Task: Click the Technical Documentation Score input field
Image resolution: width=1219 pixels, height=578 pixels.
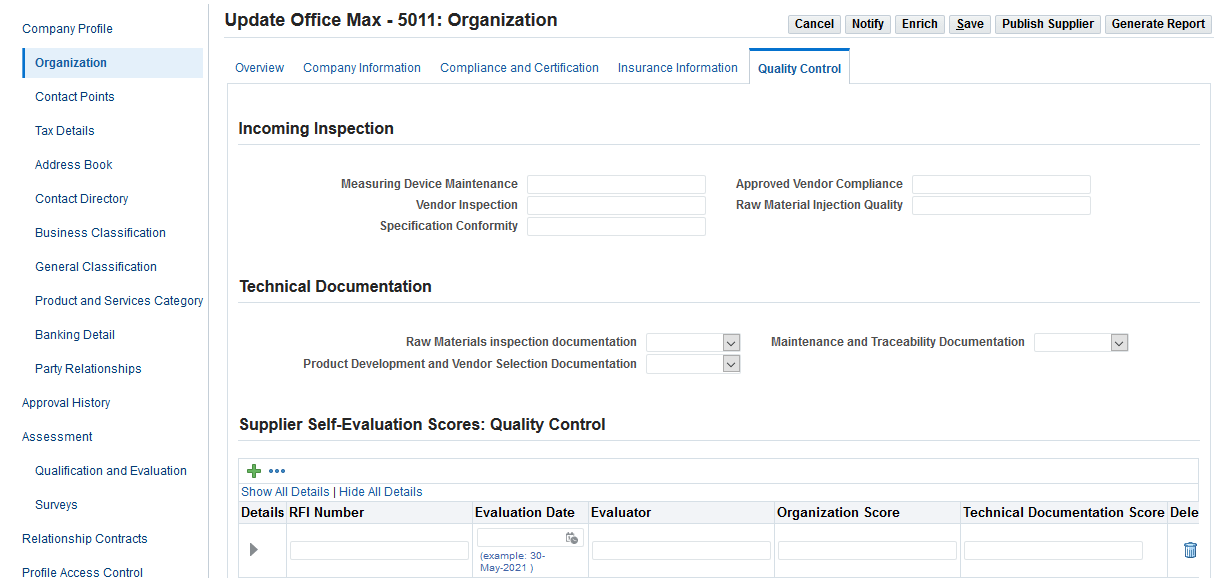Action: pos(1053,550)
